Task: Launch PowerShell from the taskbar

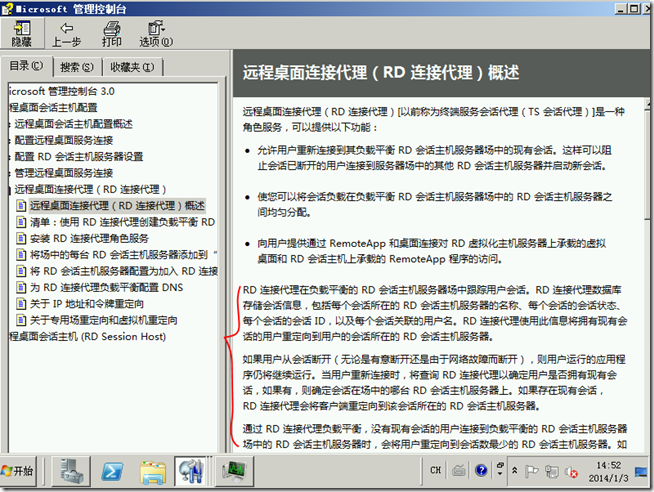Action: (113, 472)
